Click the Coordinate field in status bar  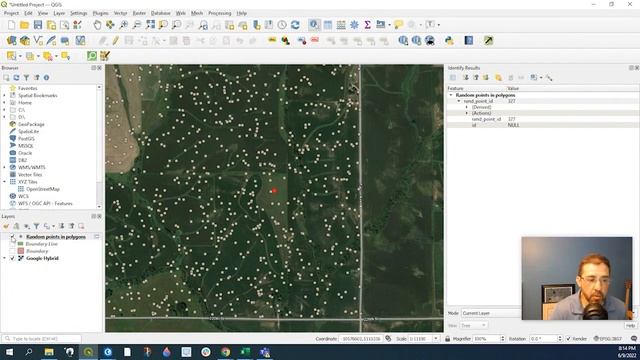[x=361, y=339]
